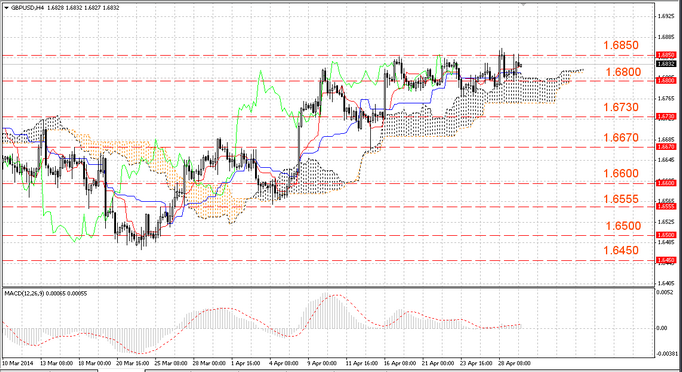Select the red 1.6730 price tag on axis
The width and height of the screenshot is (682, 372).
point(665,116)
